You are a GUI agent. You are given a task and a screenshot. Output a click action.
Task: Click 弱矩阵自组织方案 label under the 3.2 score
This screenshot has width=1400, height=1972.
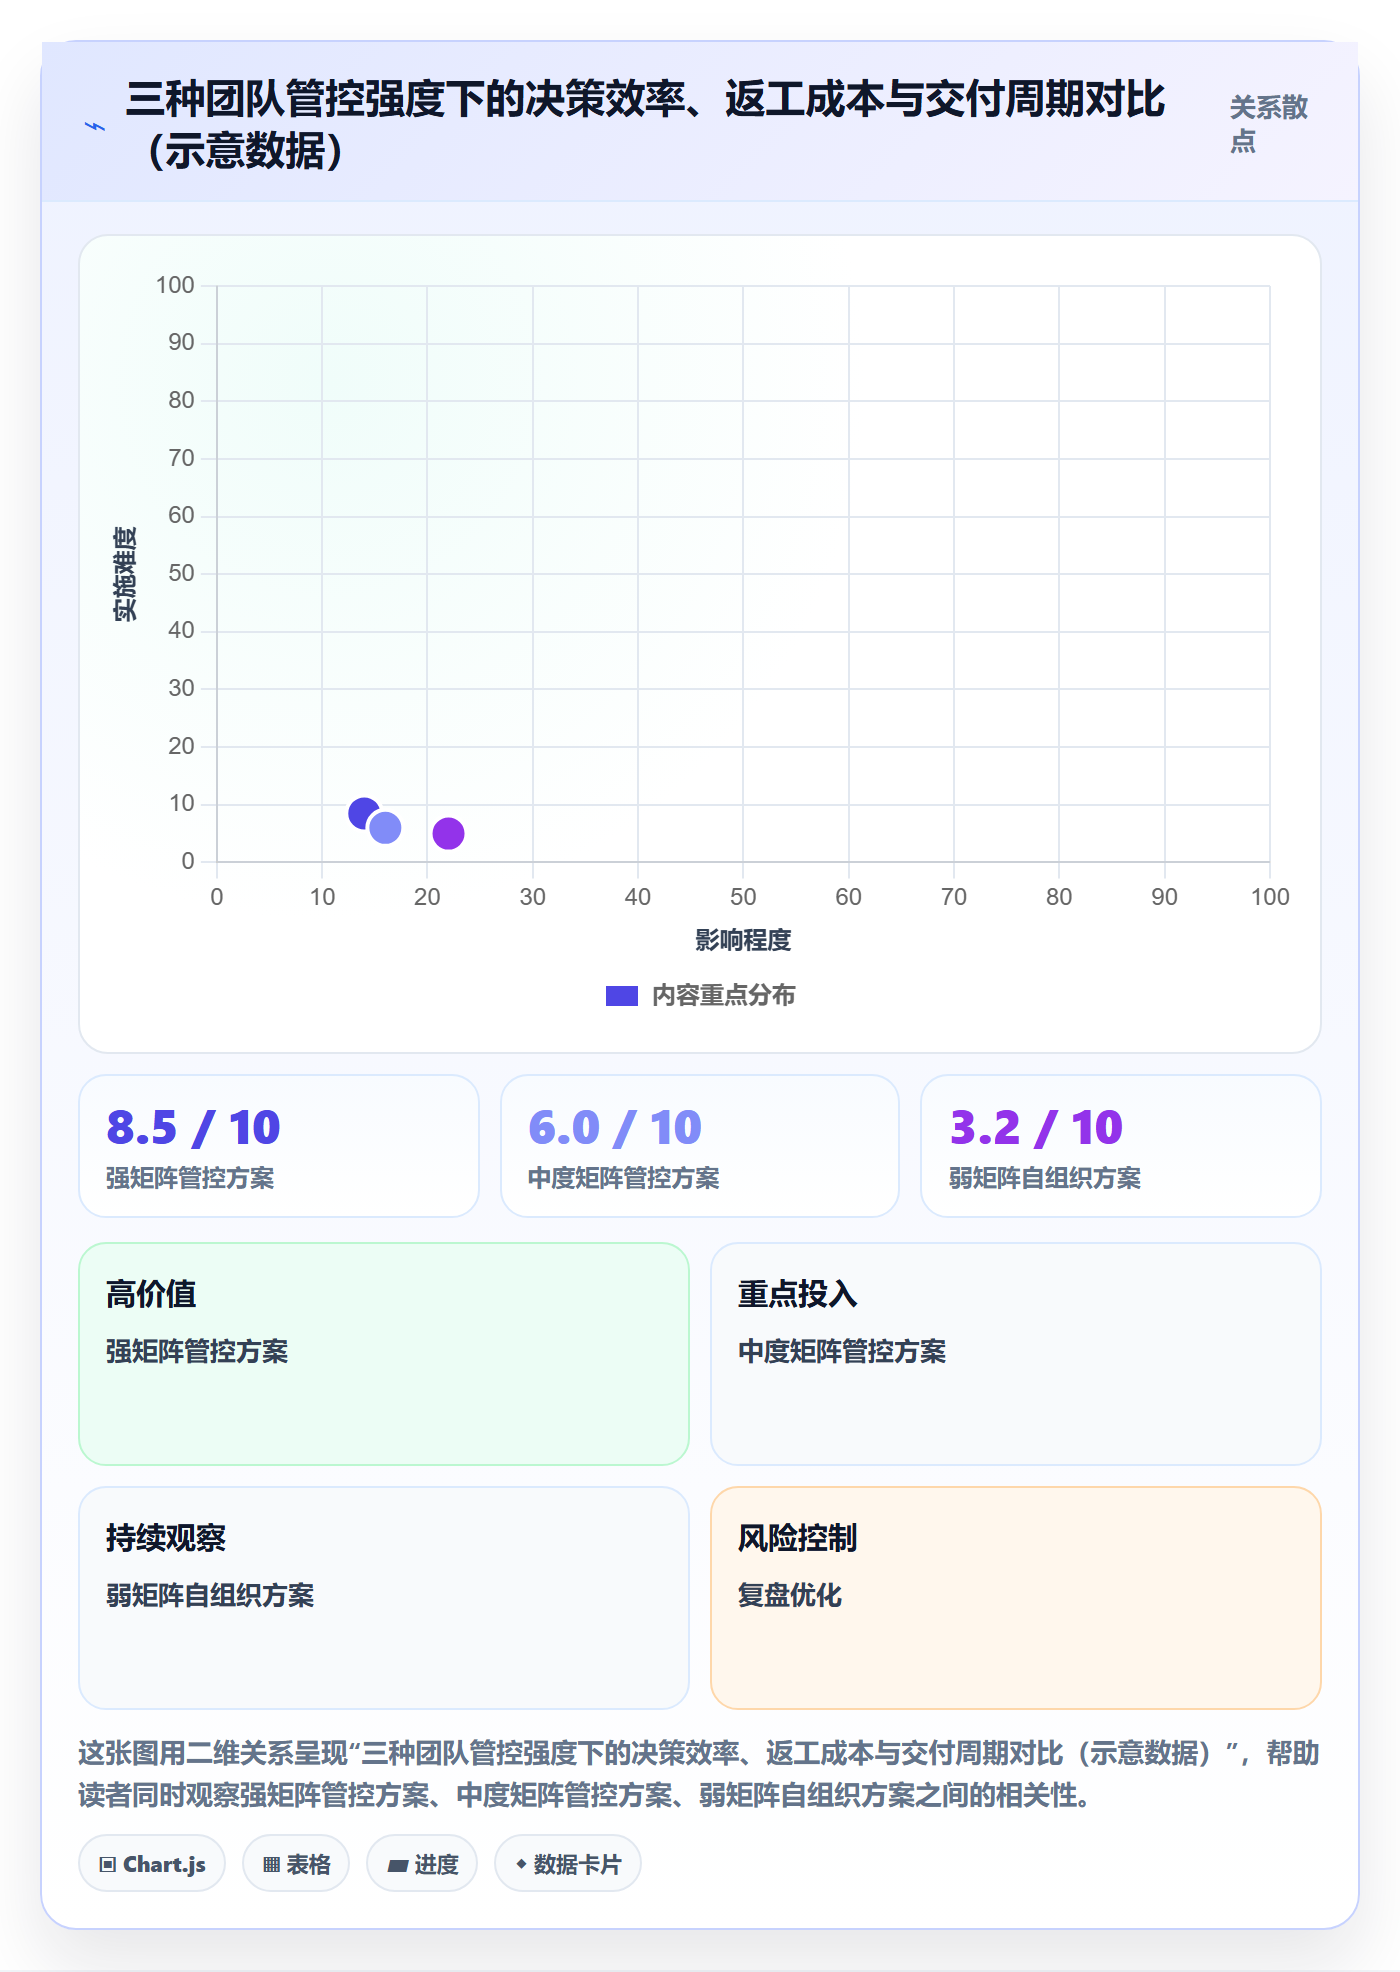coord(1045,1178)
